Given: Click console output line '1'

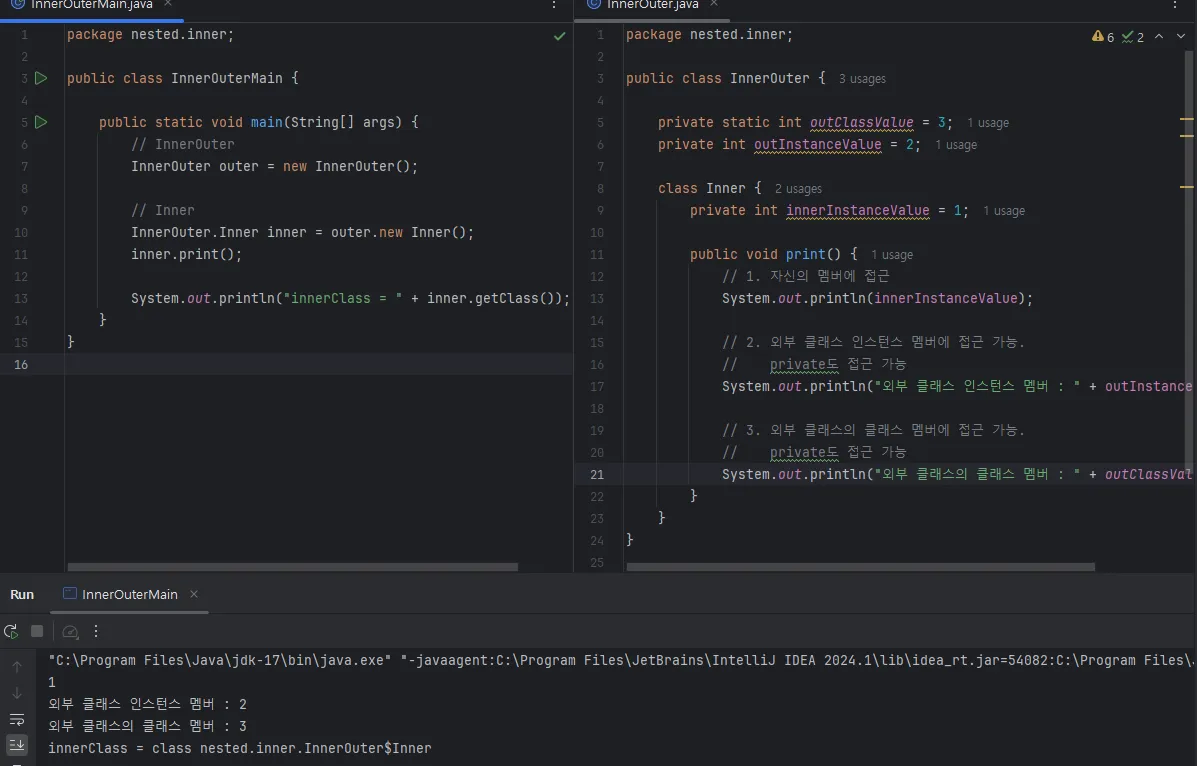Looking at the screenshot, I should 52,682.
